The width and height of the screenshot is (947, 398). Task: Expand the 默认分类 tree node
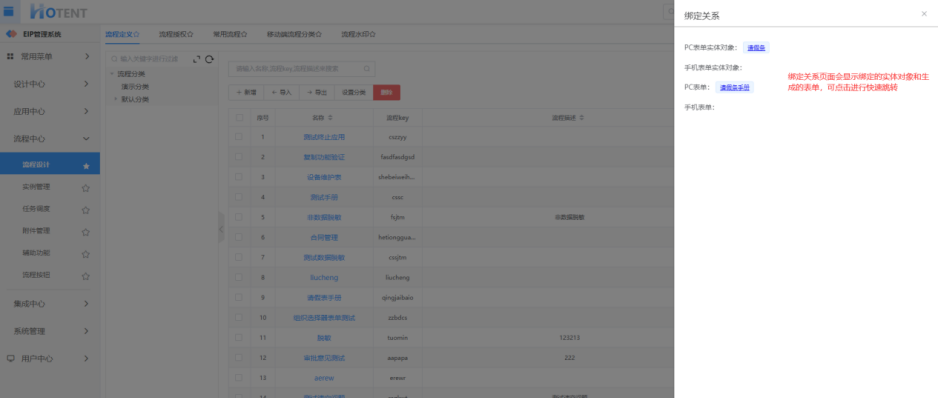tap(116, 99)
